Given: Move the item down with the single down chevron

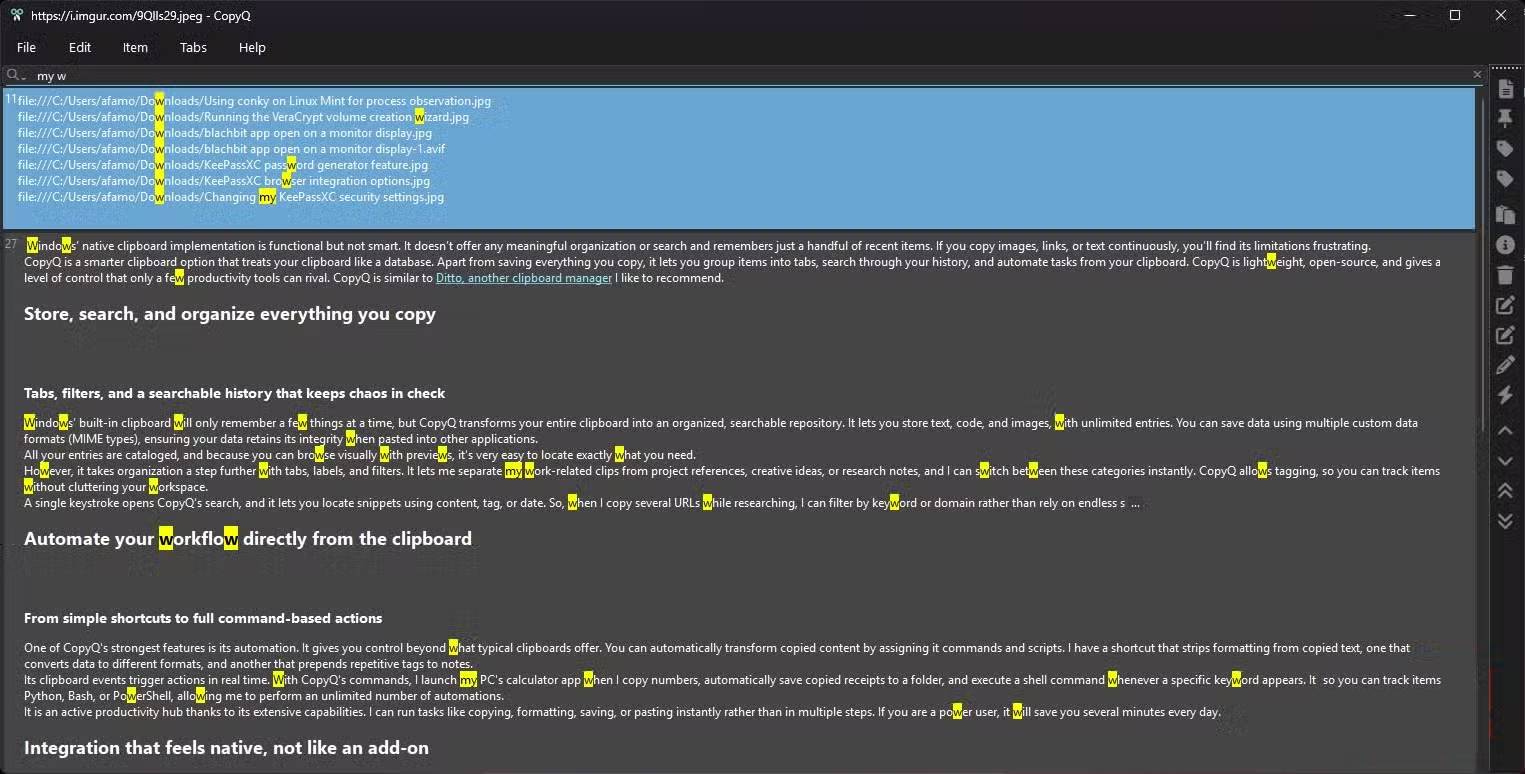Looking at the screenshot, I should click(x=1505, y=461).
